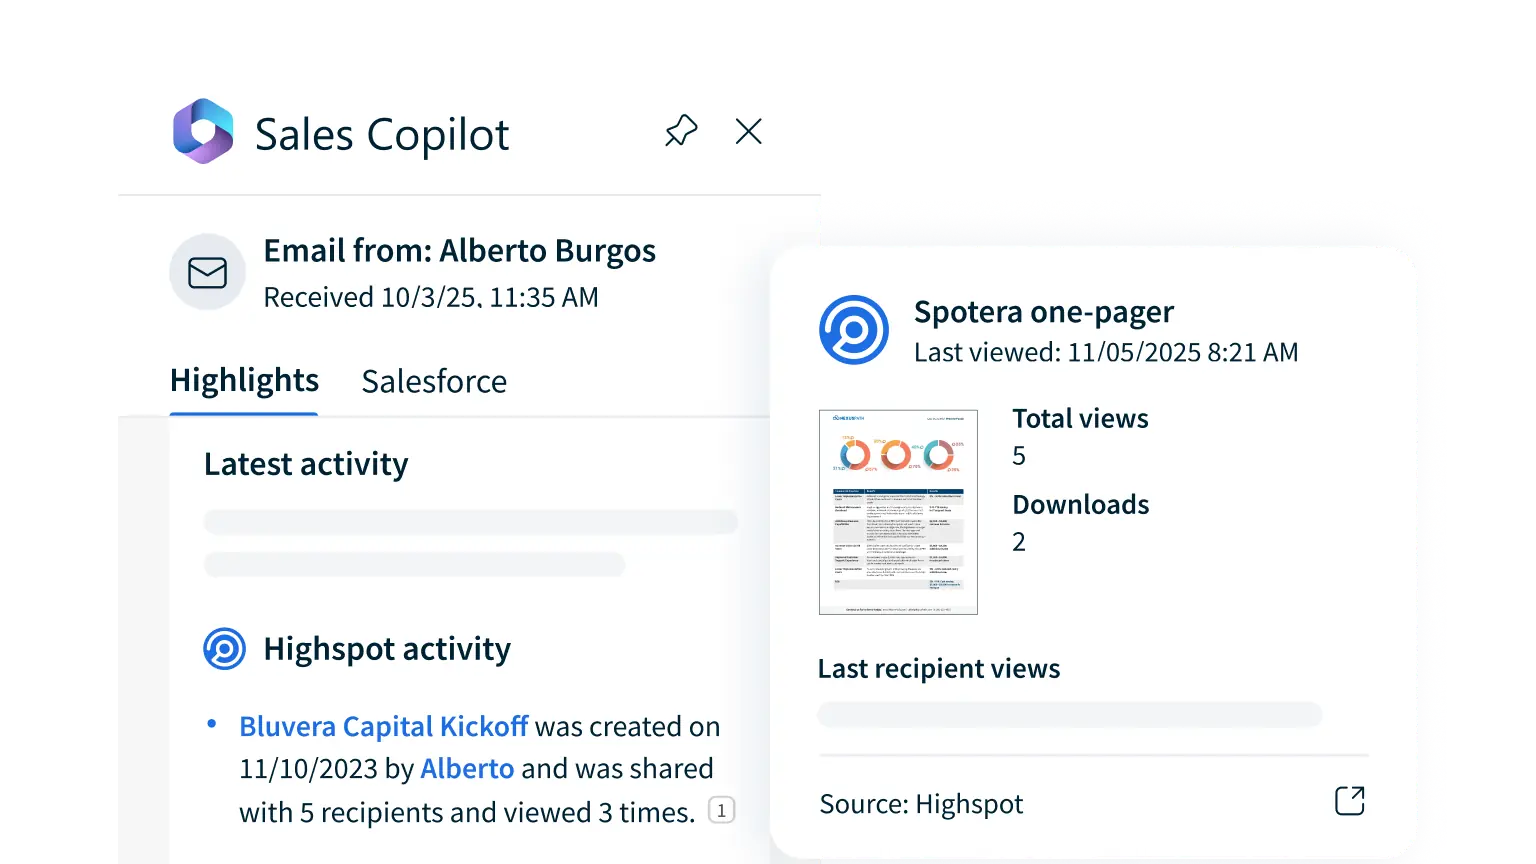This screenshot has width=1536, height=864.
Task: Click the Last recipient views placeholder bar
Action: [x=1069, y=714]
